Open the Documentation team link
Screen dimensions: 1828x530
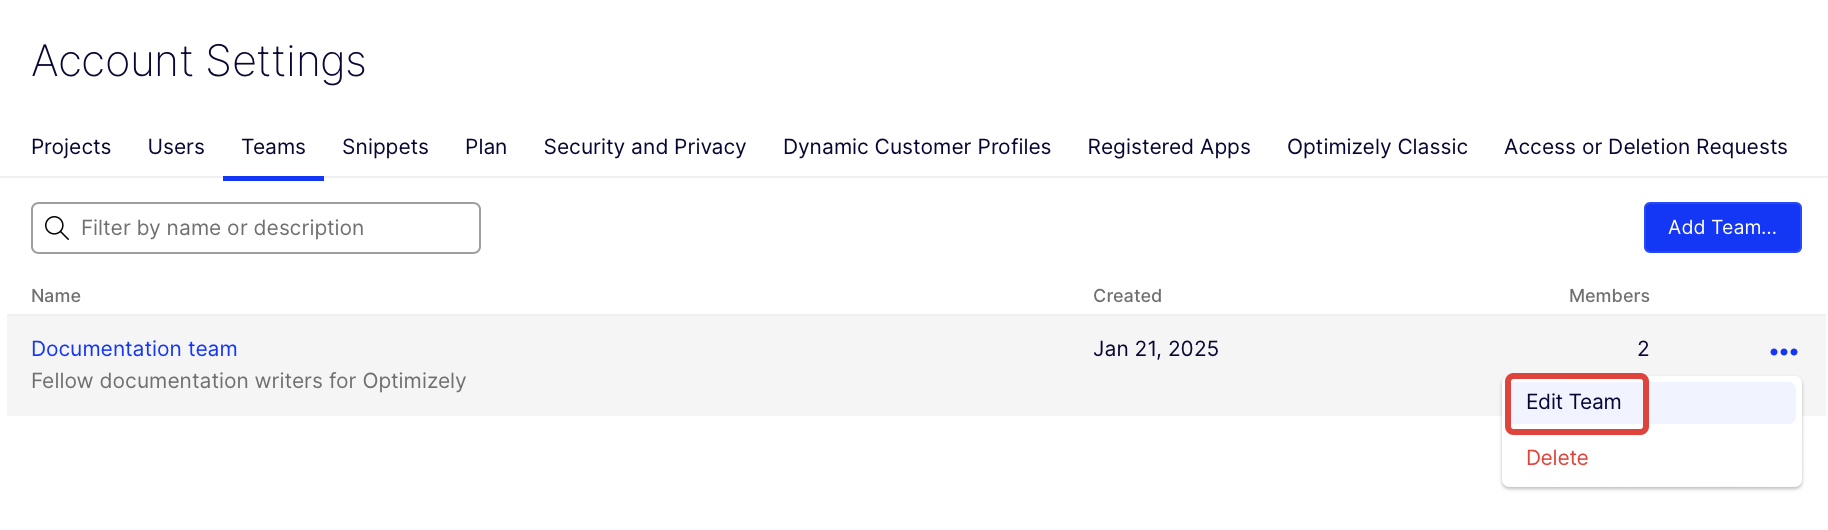(x=134, y=349)
